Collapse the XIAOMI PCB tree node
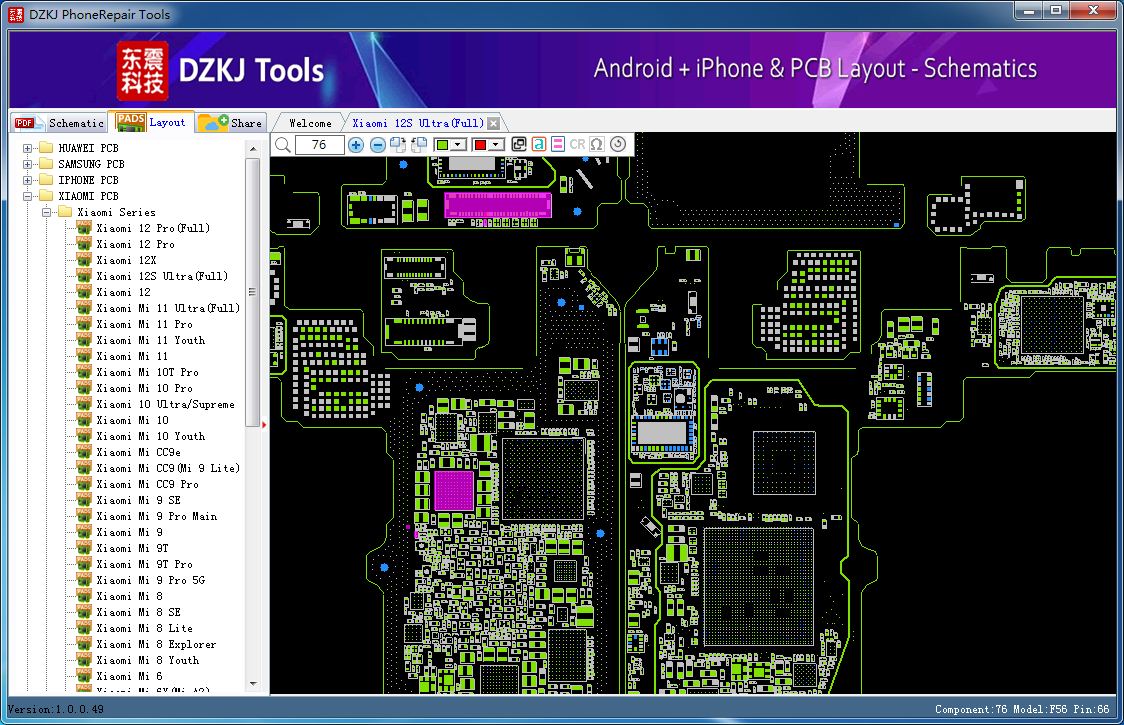This screenshot has width=1124, height=725. pyautogui.click(x=27, y=196)
